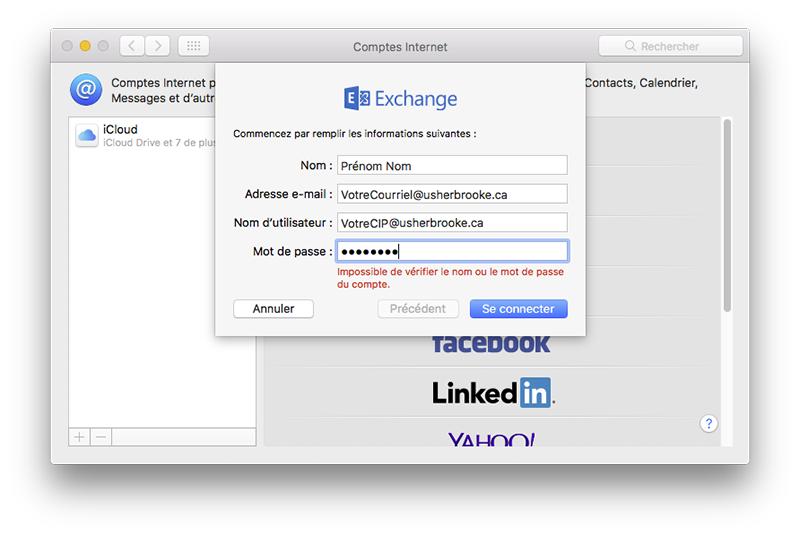Click the plus button to add account
This screenshot has width=800, height=536.
(x=80, y=437)
